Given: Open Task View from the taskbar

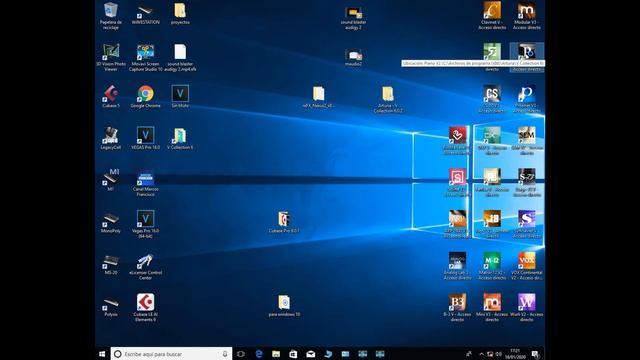Looking at the screenshot, I should (x=241, y=354).
